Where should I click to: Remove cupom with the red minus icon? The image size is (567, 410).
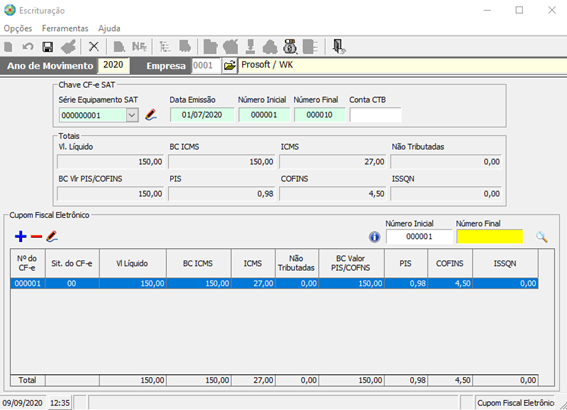coord(36,237)
